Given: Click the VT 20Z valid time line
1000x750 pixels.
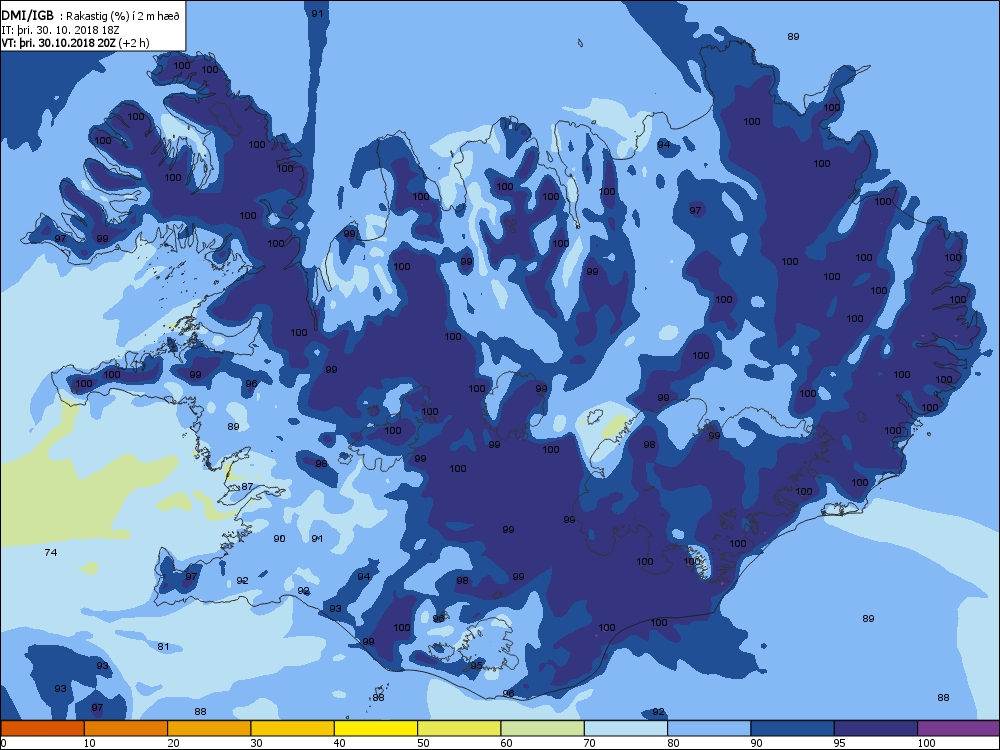Looking at the screenshot, I should point(75,43).
